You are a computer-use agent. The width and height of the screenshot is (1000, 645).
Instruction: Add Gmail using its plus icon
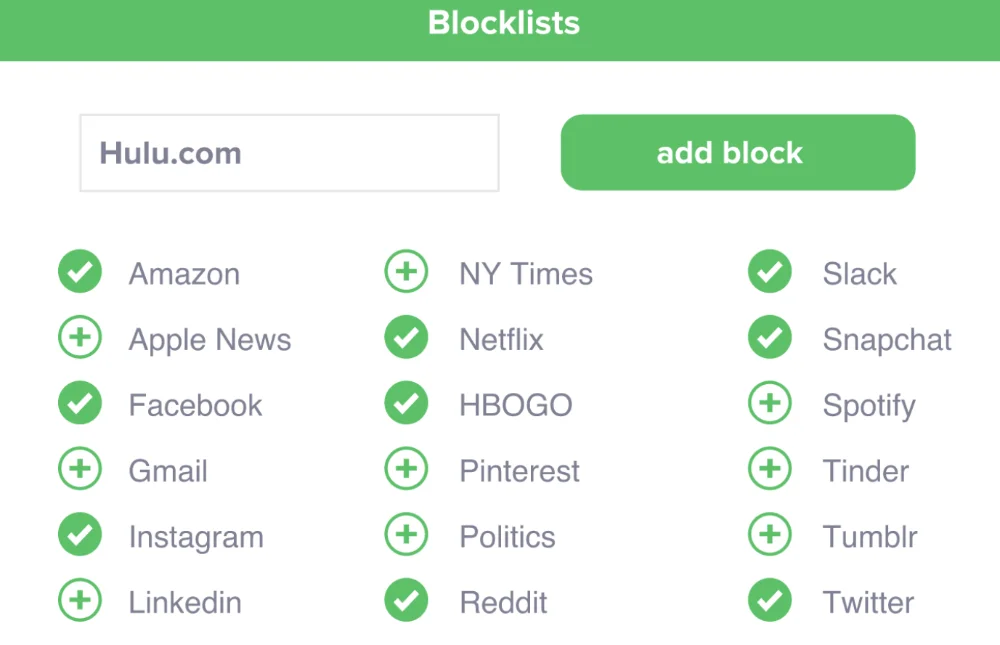80,469
